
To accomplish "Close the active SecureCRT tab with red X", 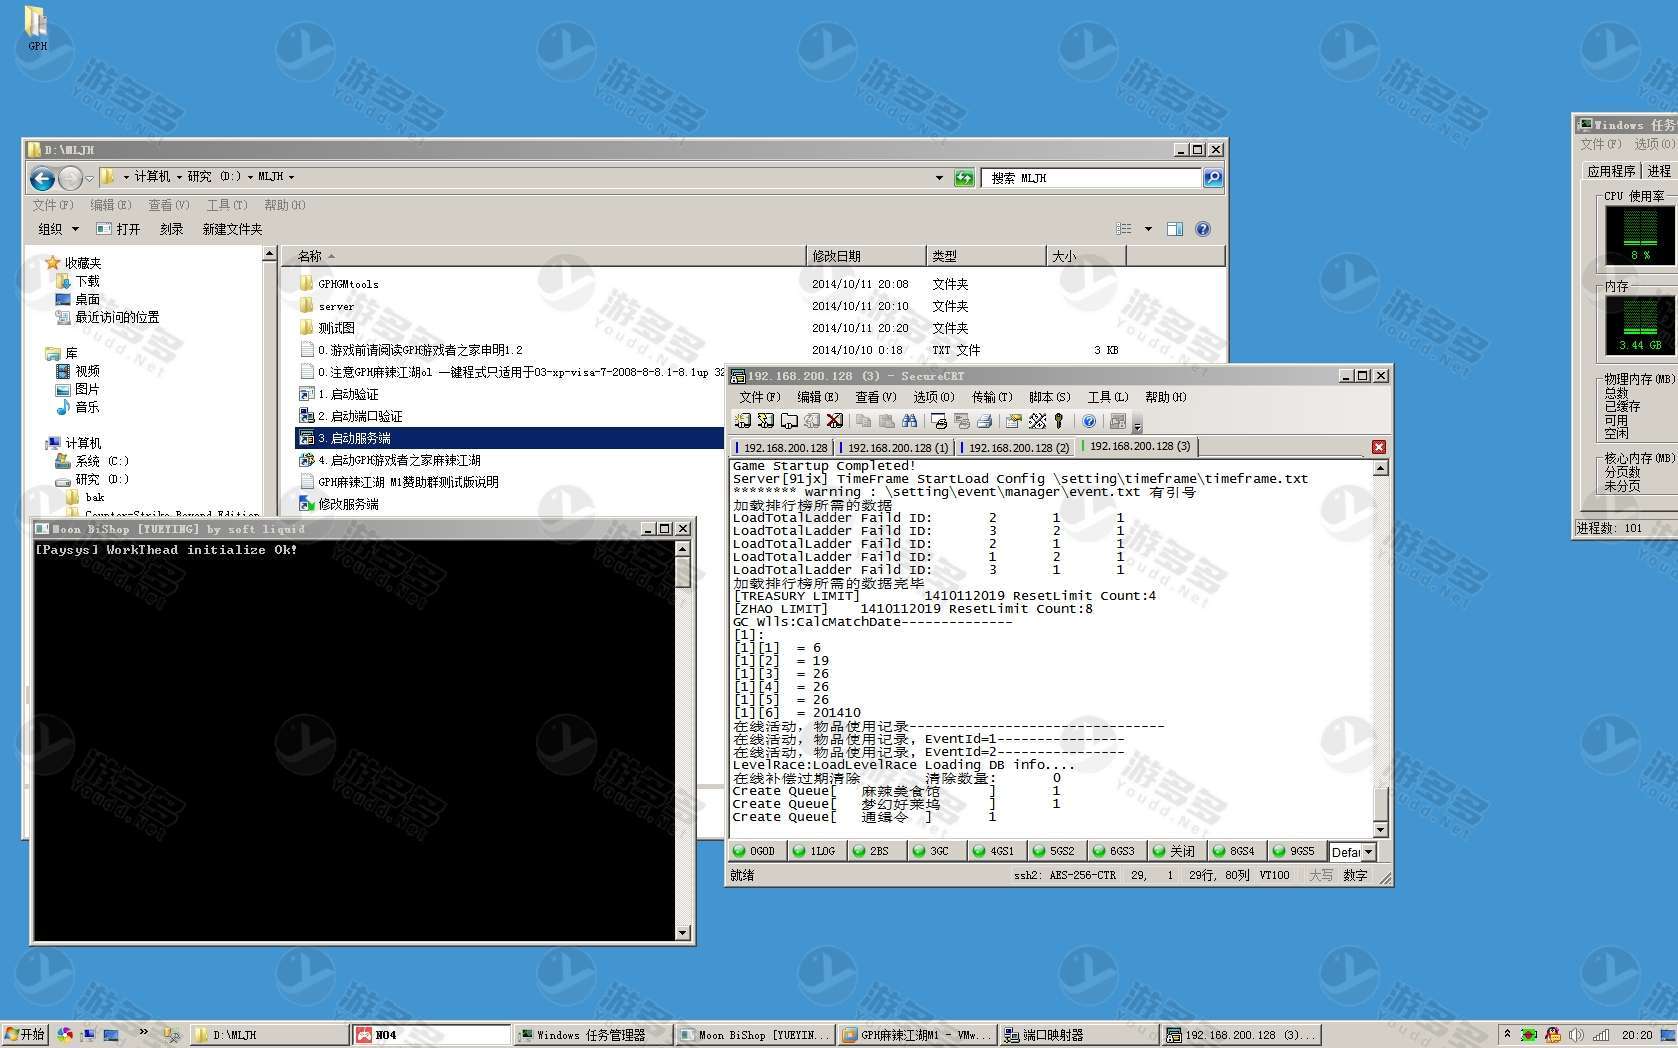I will click(x=1379, y=447).
